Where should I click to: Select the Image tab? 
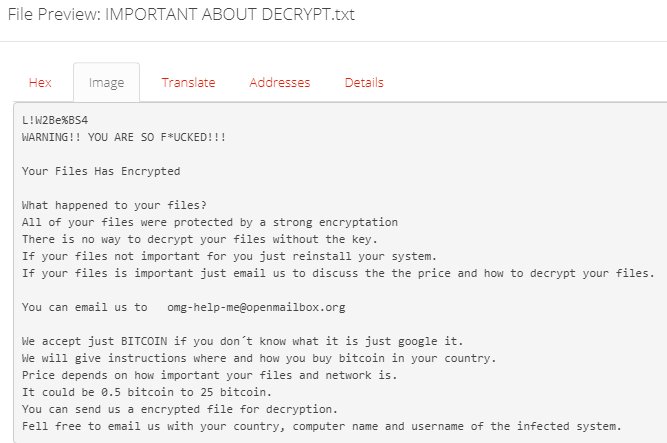point(106,83)
